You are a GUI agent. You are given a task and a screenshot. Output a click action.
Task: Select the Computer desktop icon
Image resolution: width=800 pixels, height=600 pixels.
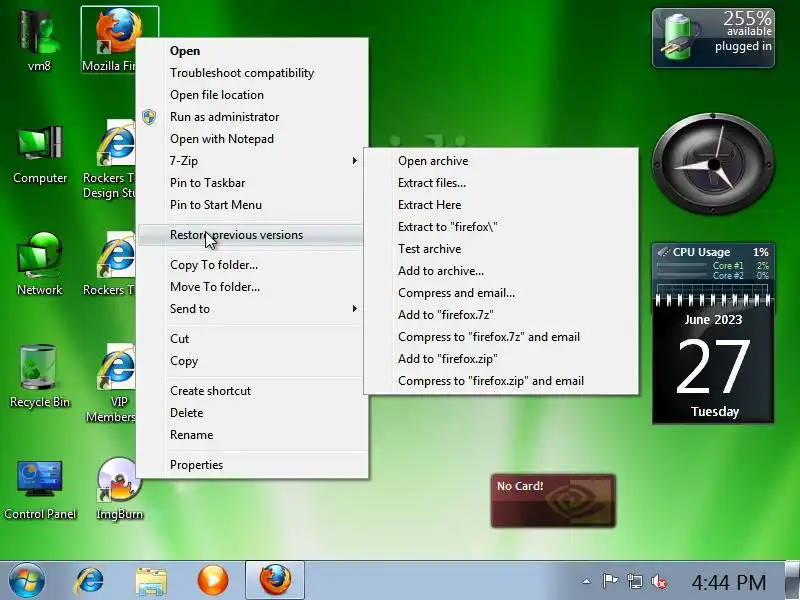tap(40, 153)
